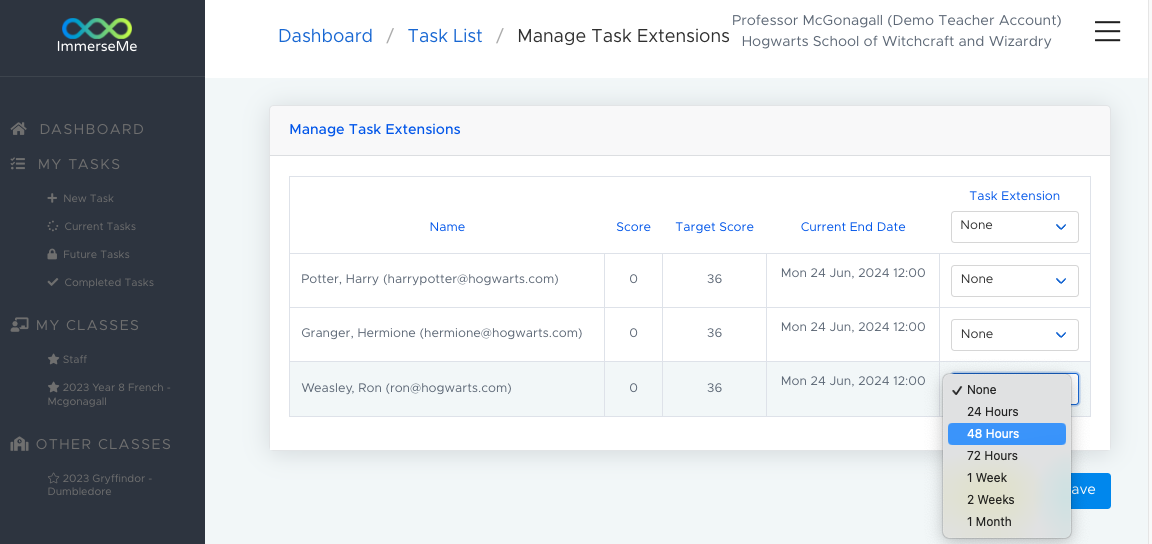Open the Staff class

pyautogui.click(x=75, y=359)
